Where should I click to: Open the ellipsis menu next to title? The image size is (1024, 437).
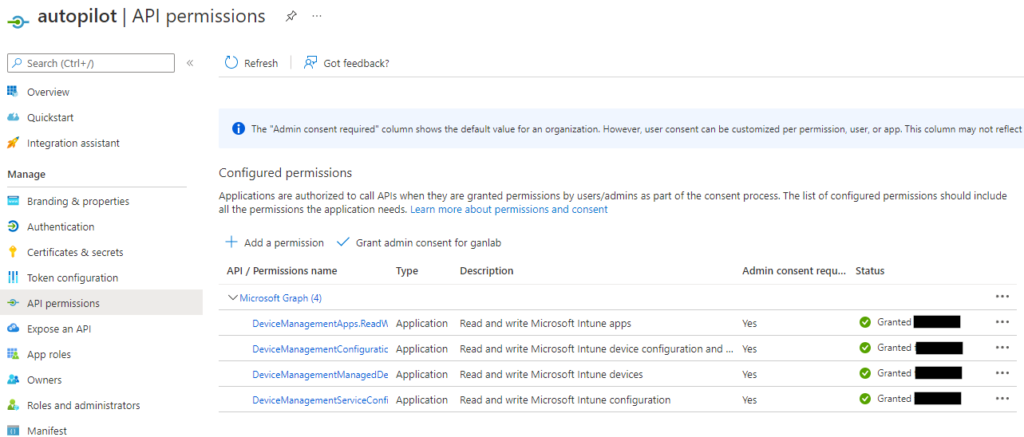click(317, 17)
